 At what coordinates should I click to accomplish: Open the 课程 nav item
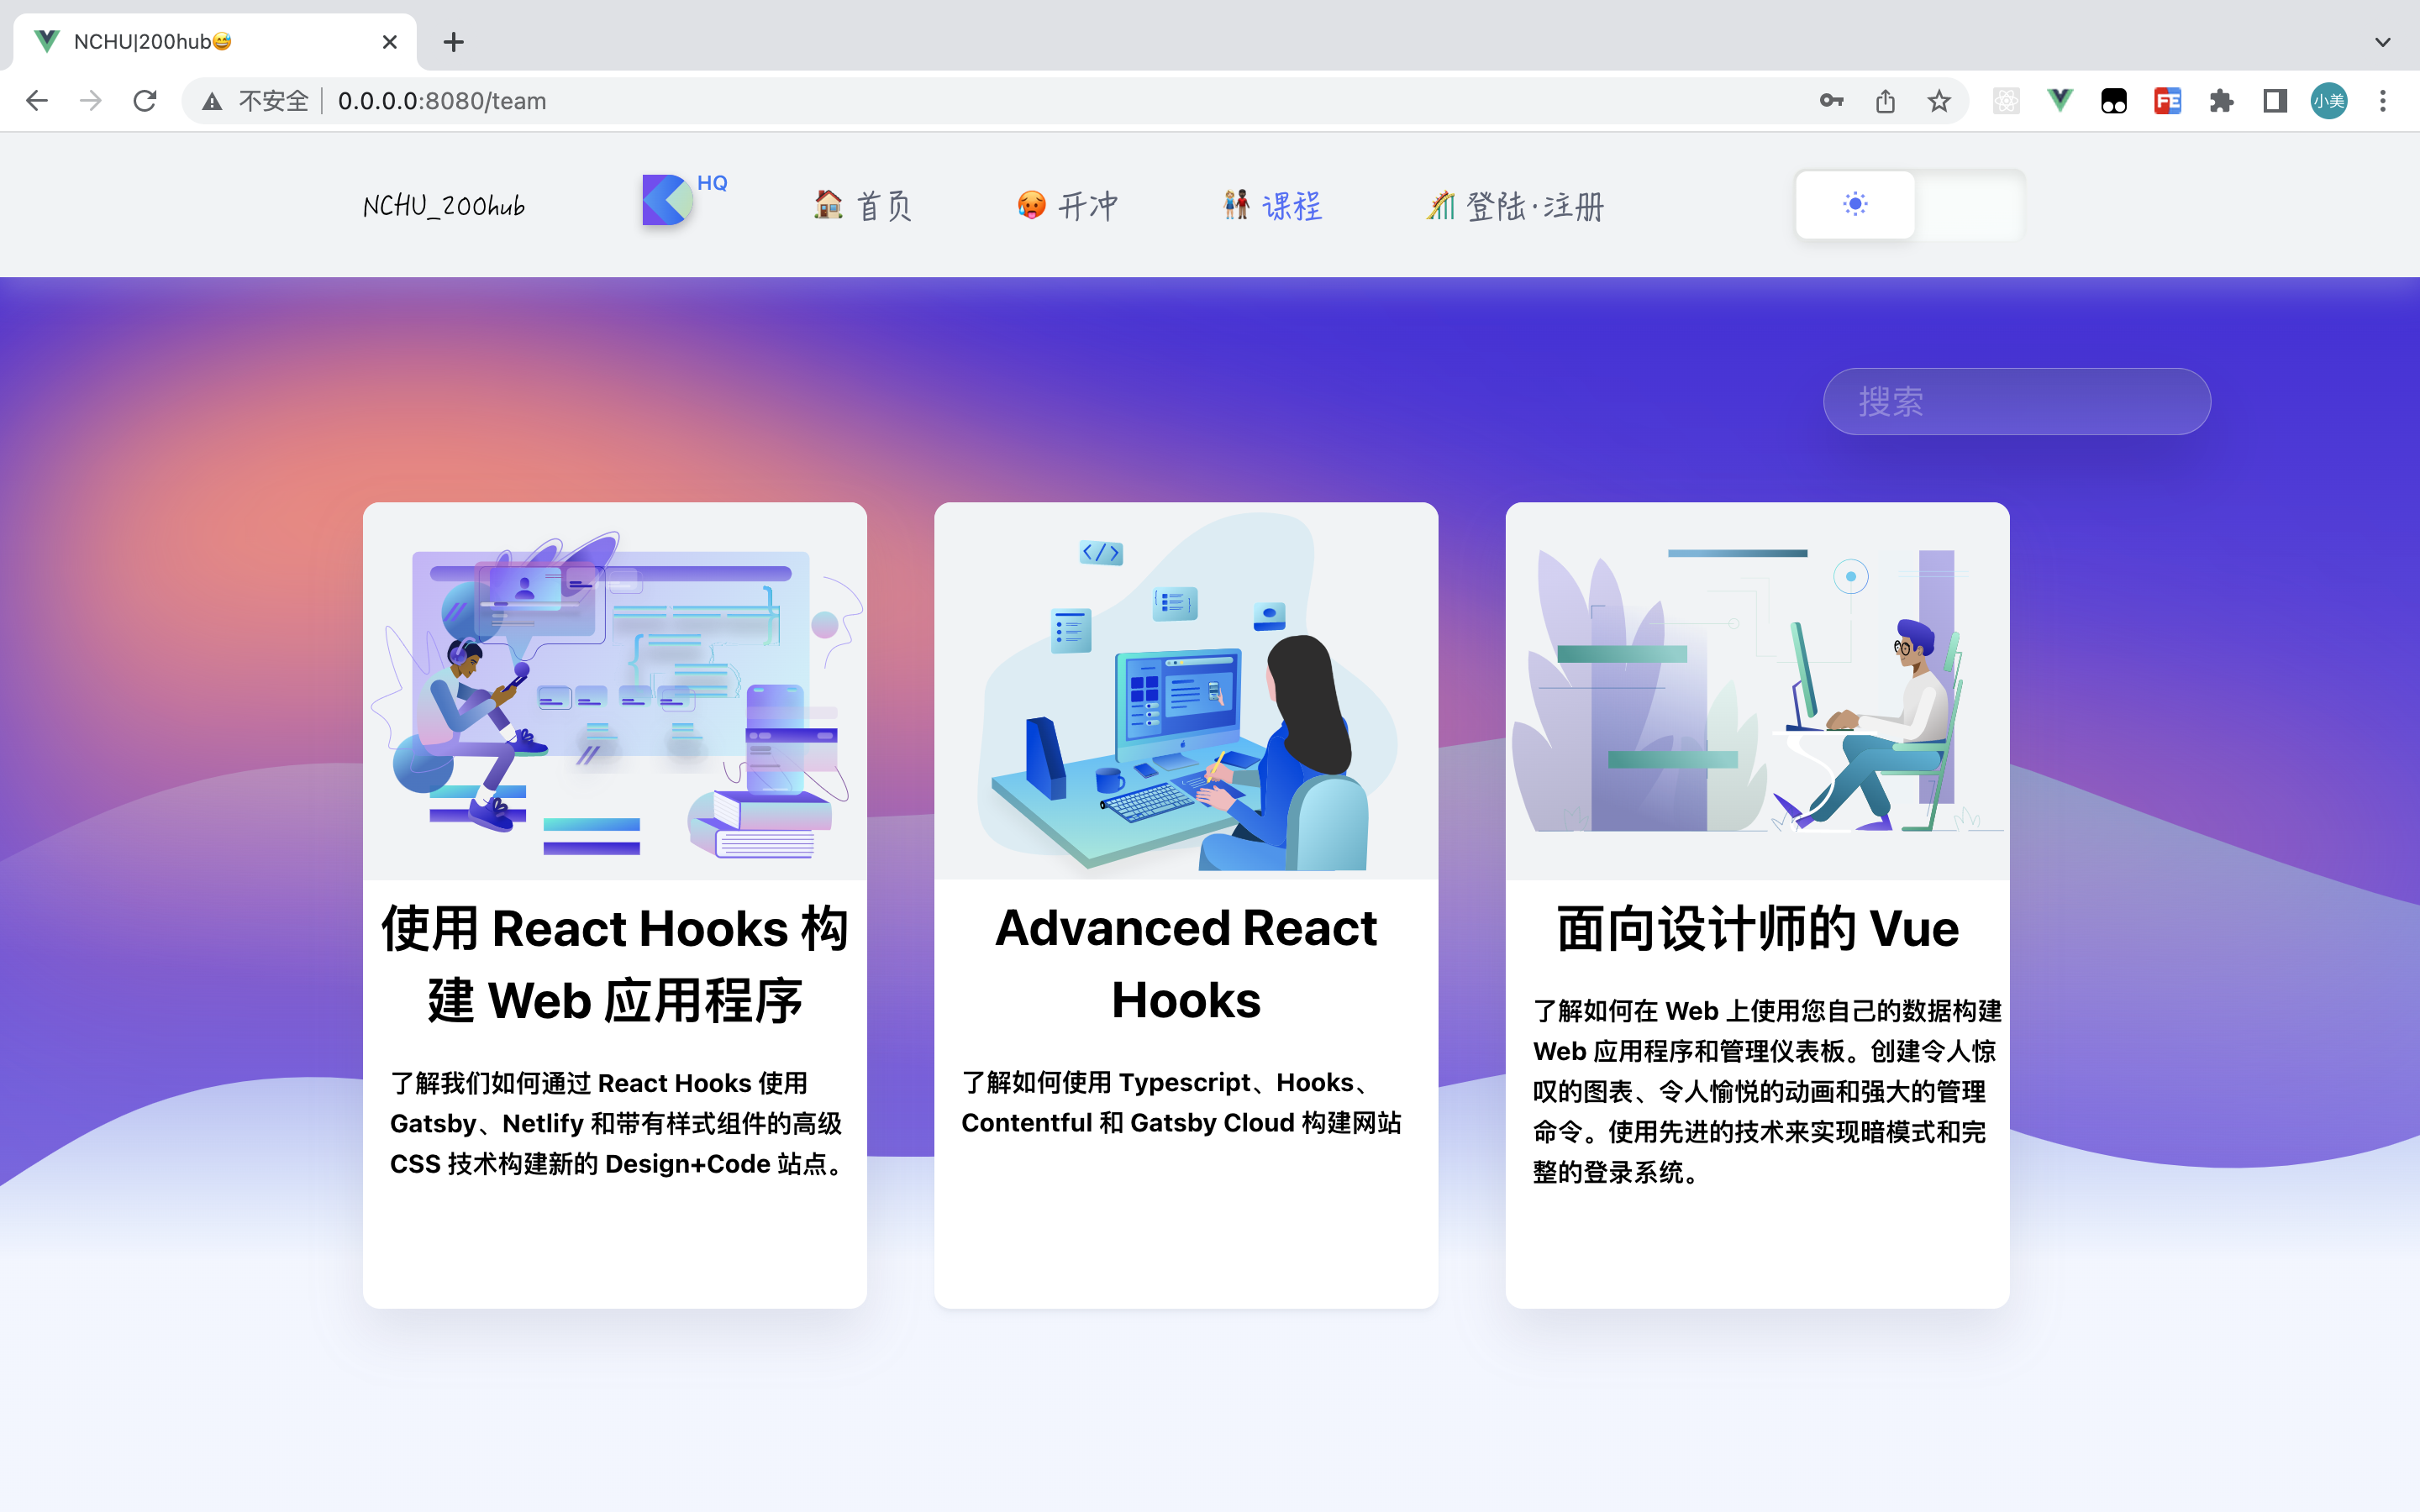coord(1272,206)
